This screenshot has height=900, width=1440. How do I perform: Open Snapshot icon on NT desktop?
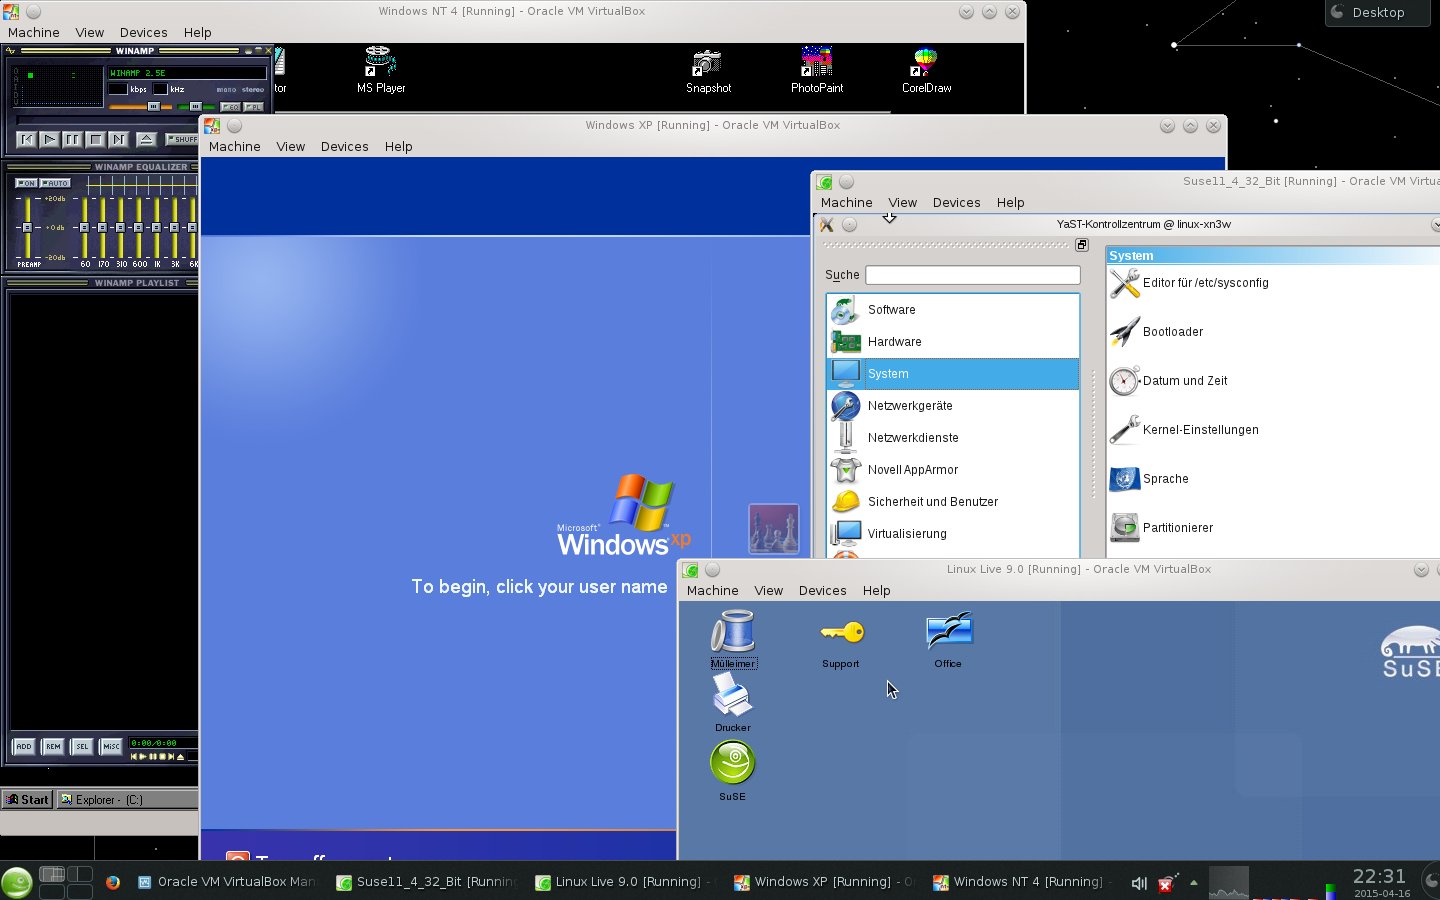[708, 70]
